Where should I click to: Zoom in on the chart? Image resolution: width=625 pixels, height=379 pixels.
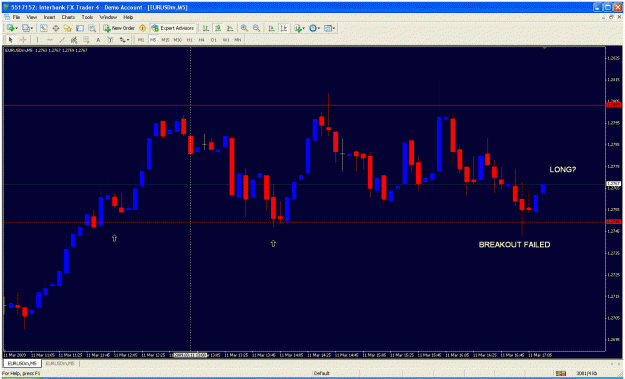coord(244,28)
